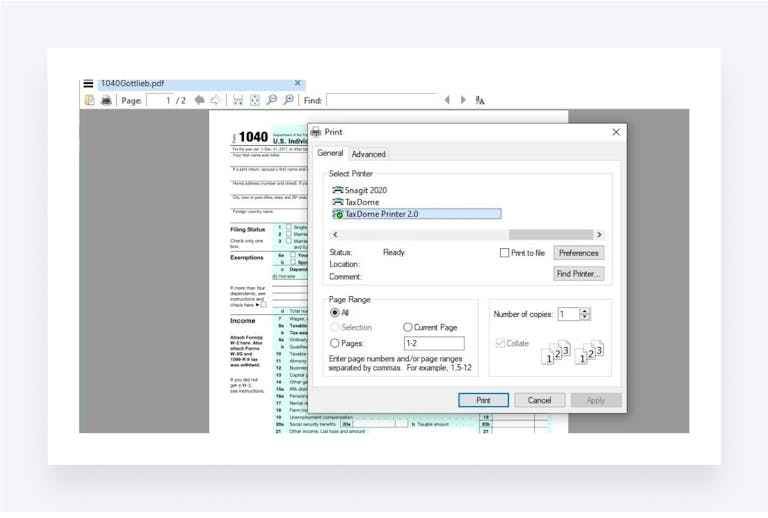Click the printer icon in the PDF toolbar
Screen dimensions: 768x518
(x=106, y=100)
